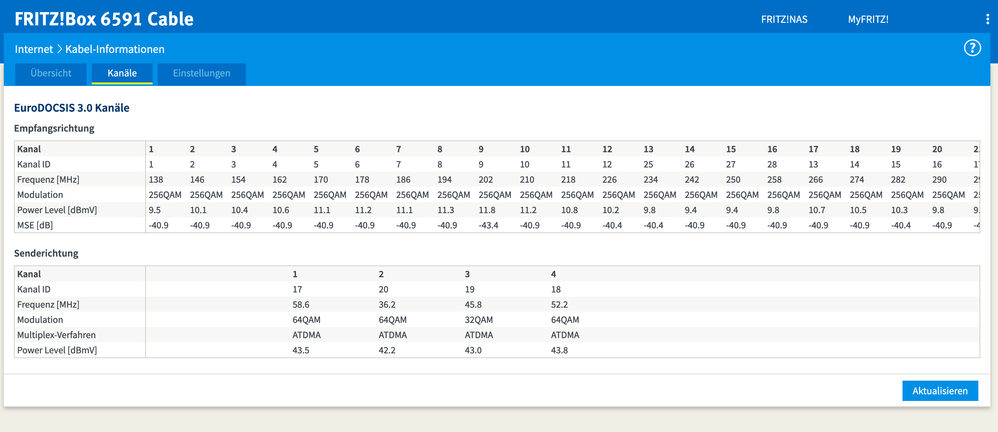Click the EuroDOCSIS 3.0 Kanäle heading
Viewport: 998px width, 432px height.
(x=72, y=107)
